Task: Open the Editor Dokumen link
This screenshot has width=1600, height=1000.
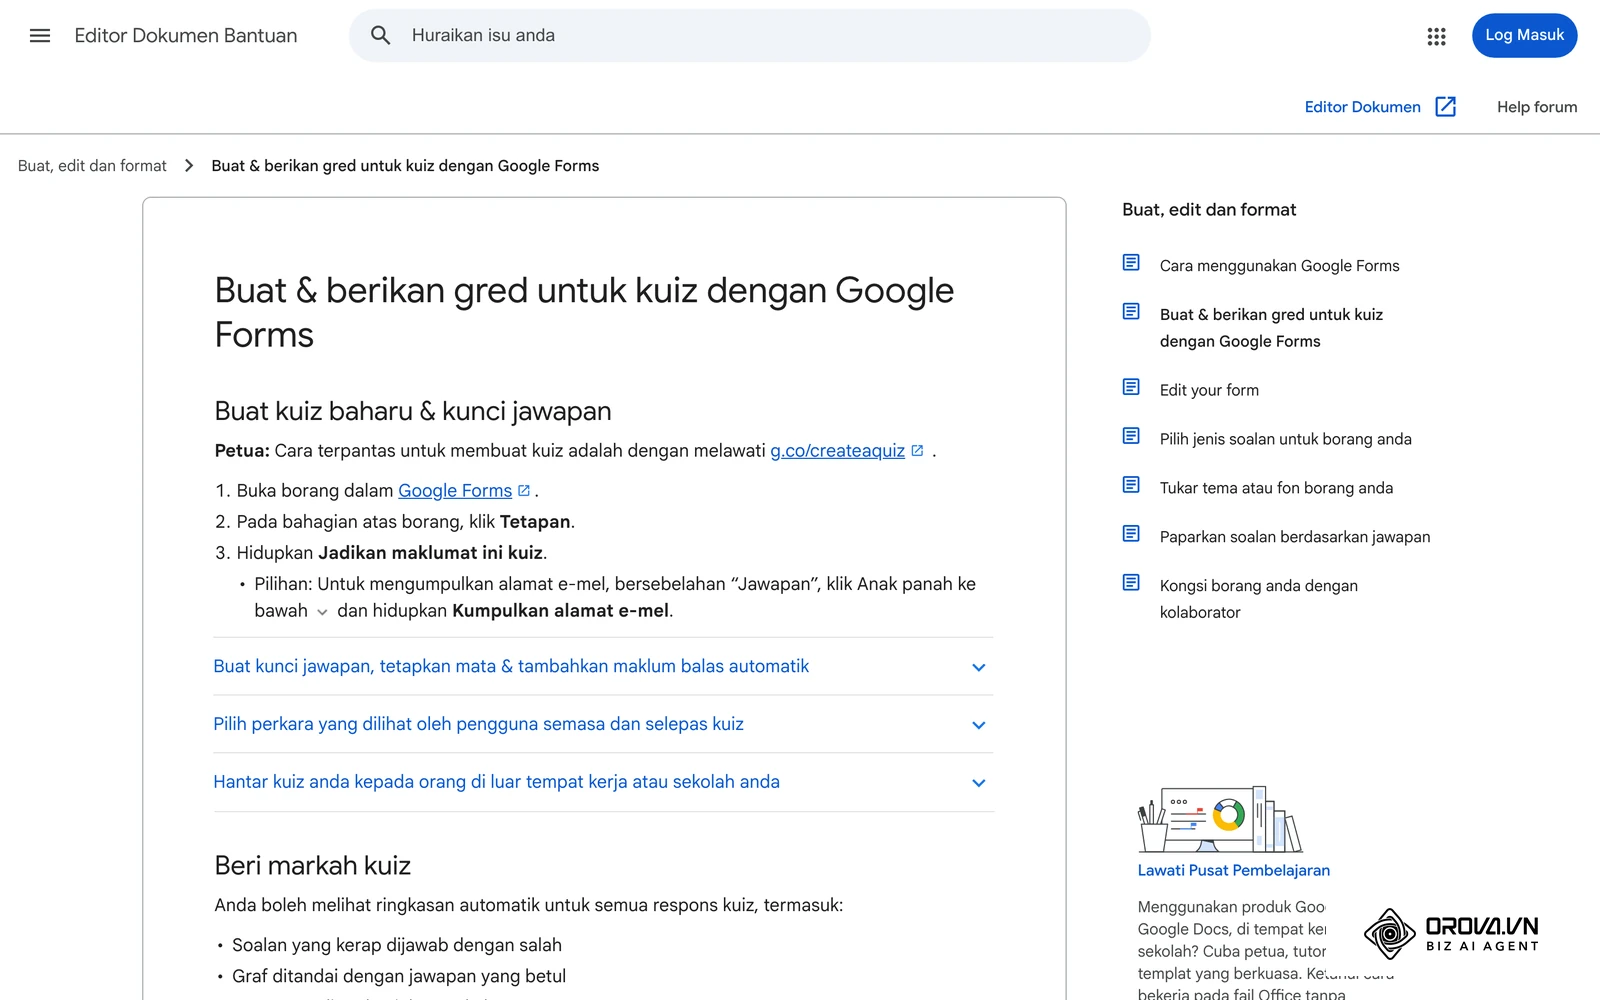Action: coord(1362,107)
